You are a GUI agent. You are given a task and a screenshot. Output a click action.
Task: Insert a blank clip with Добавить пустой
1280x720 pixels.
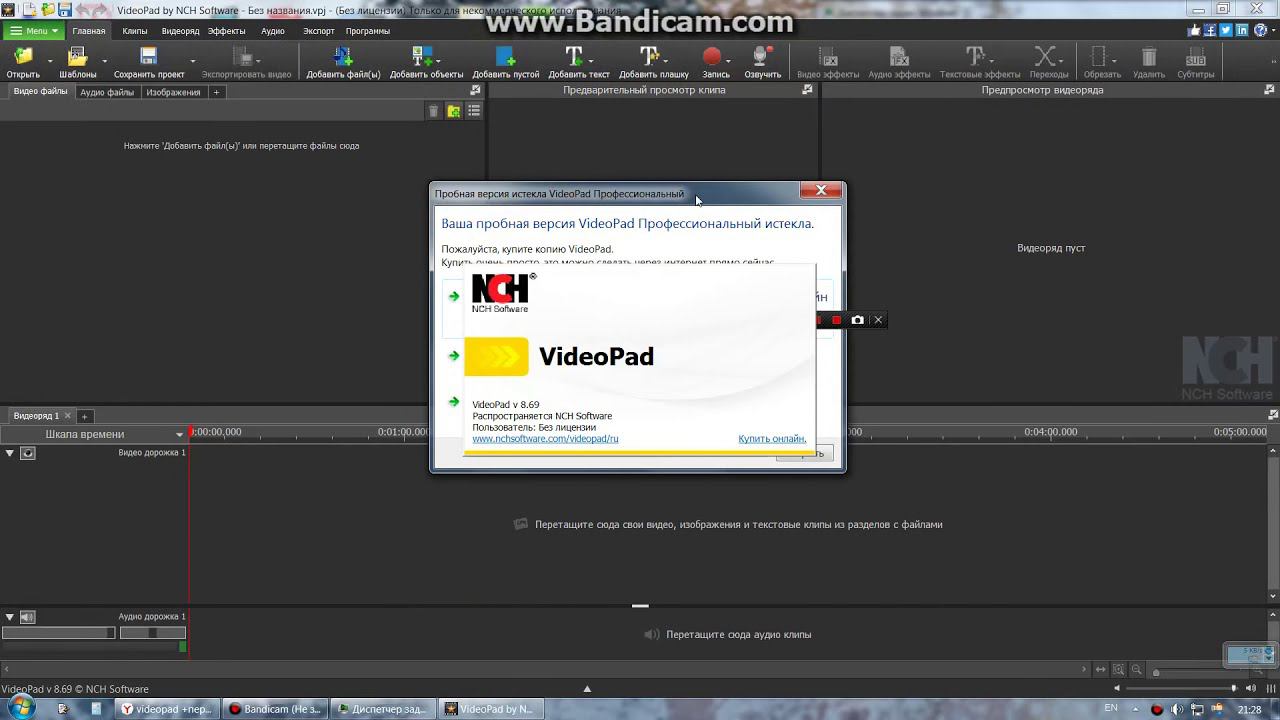(505, 62)
